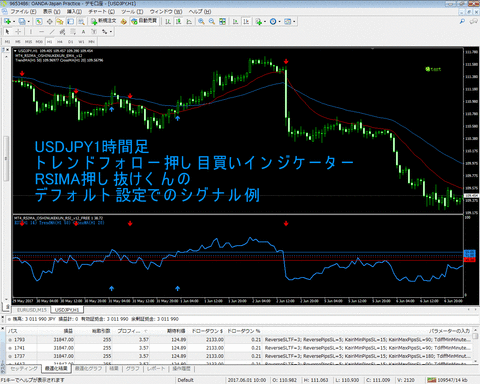This screenshot has height=384, width=480.
Task: Select the text A tool
Action: click(x=83, y=32)
